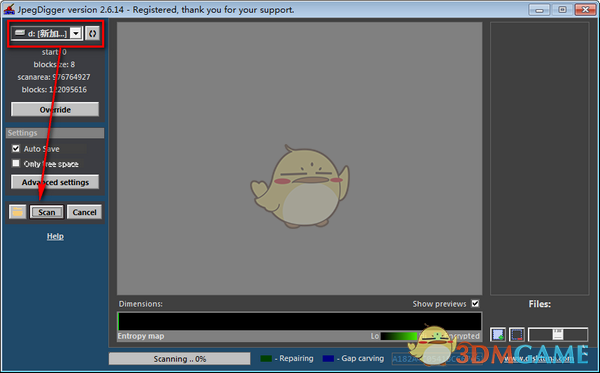Click the black entropy map strip

pos(299,321)
